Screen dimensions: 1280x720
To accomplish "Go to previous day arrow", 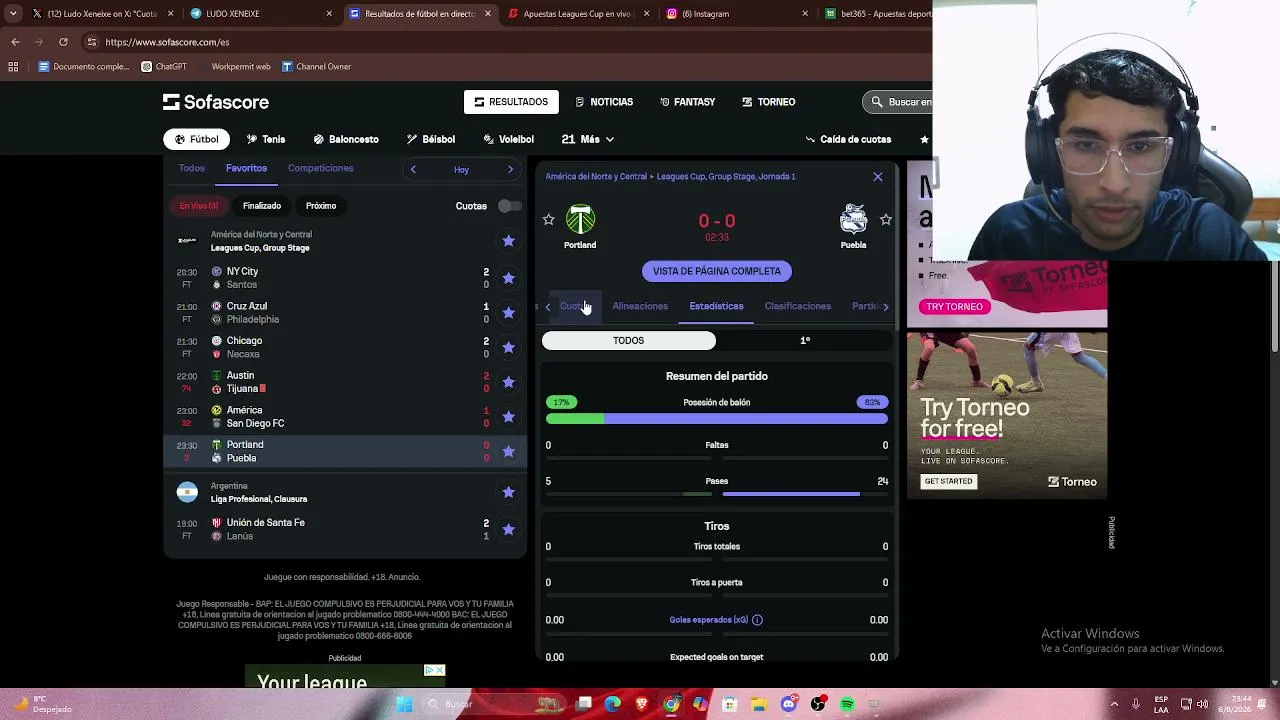I will [413, 169].
